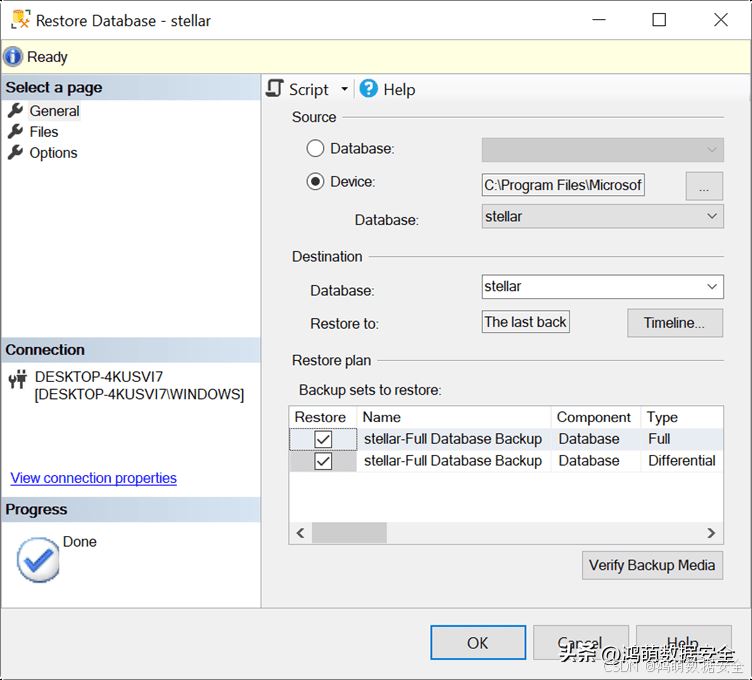Click Verify Backup Media button
The image size is (752, 680).
[x=652, y=565]
